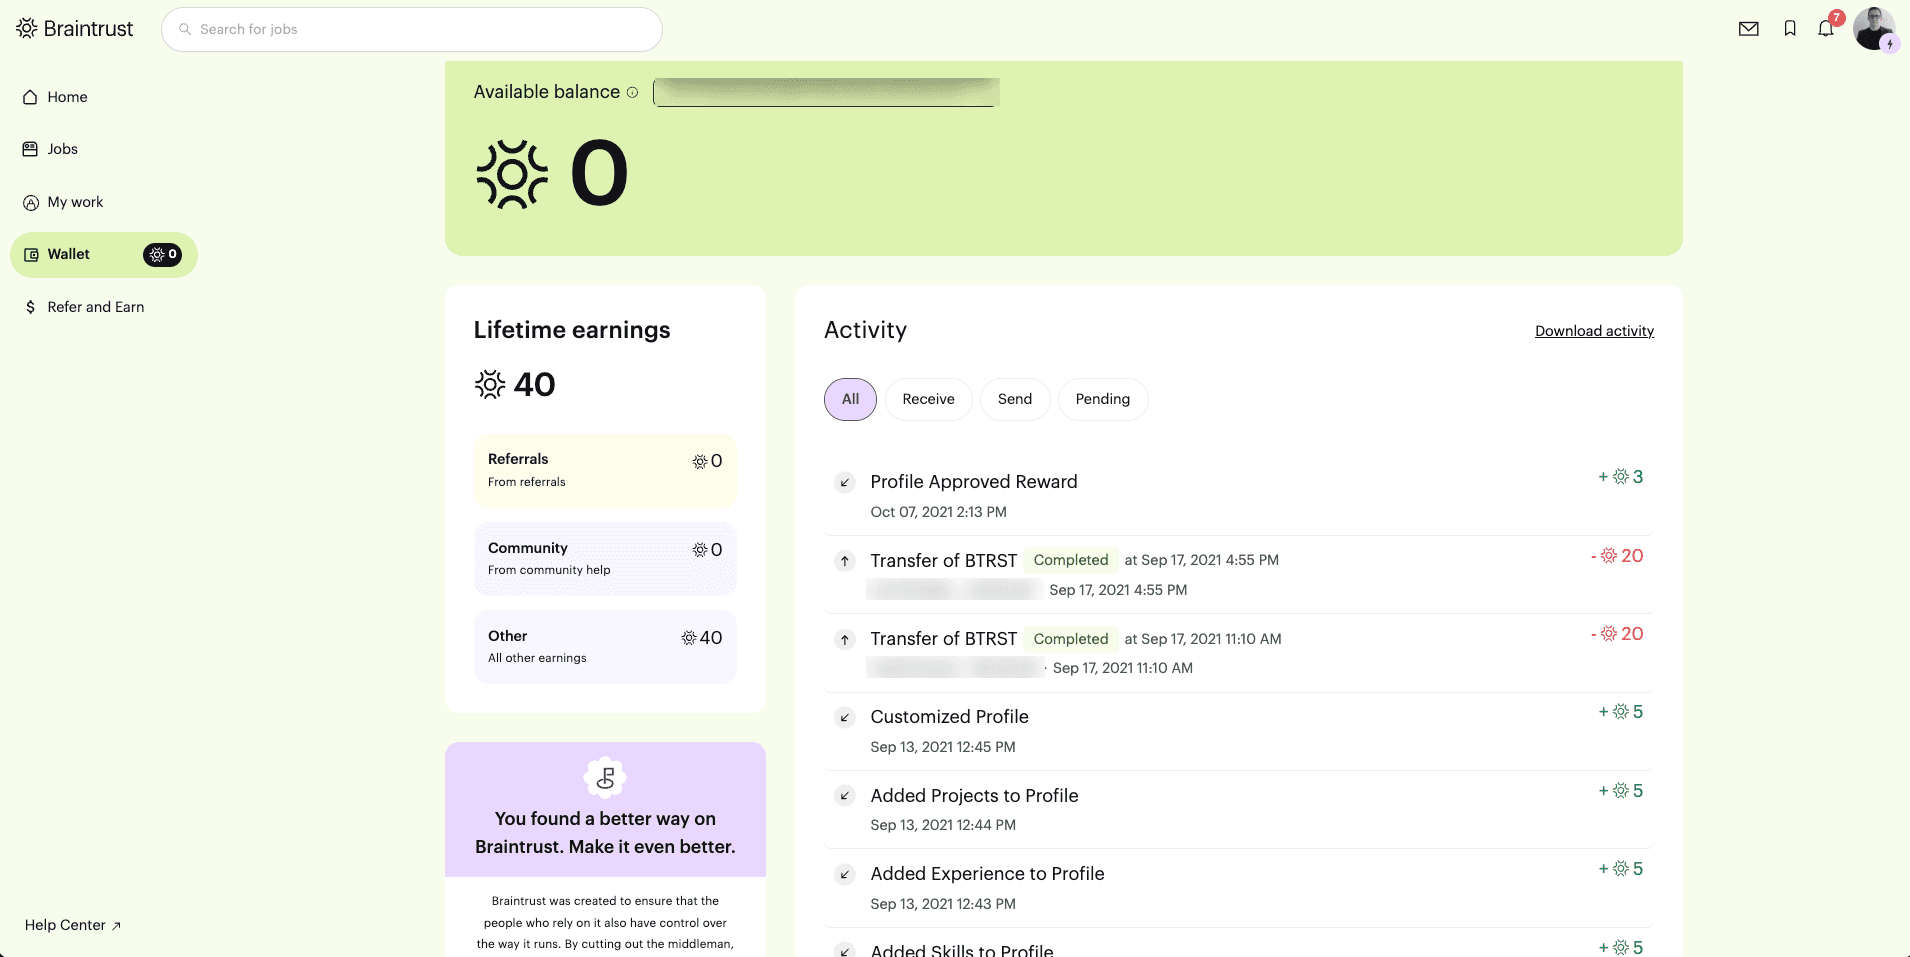This screenshot has height=957, width=1910.
Task: Click the 4:55 PM BTRST transfer arrow icon
Action: (x=845, y=561)
